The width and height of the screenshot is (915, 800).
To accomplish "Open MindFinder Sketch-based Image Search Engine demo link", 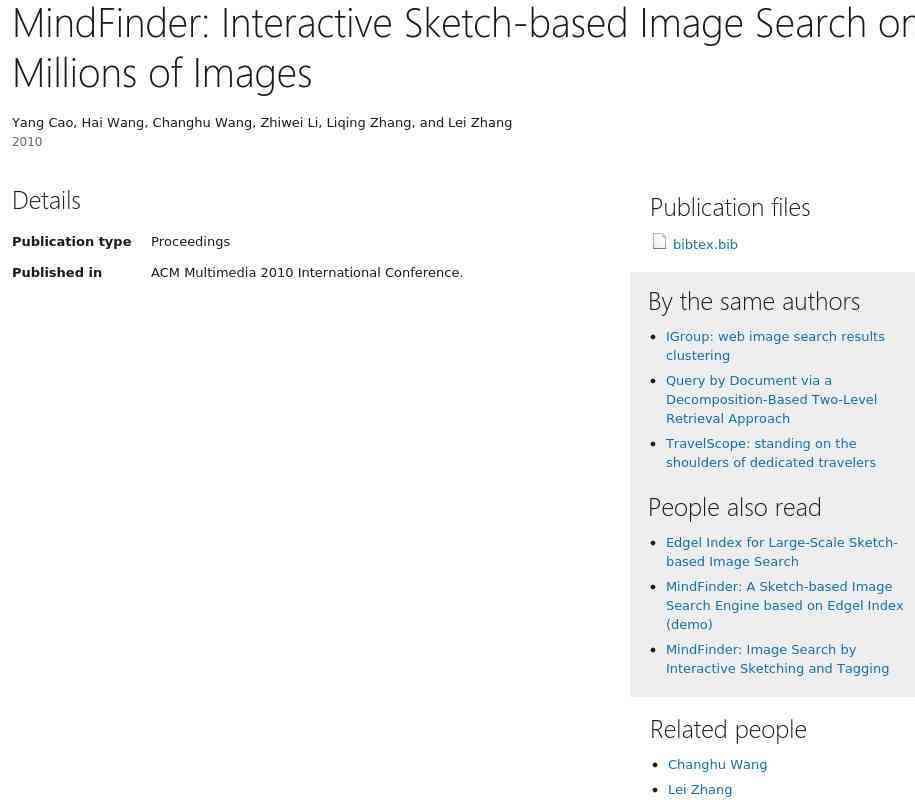I will [x=784, y=606].
